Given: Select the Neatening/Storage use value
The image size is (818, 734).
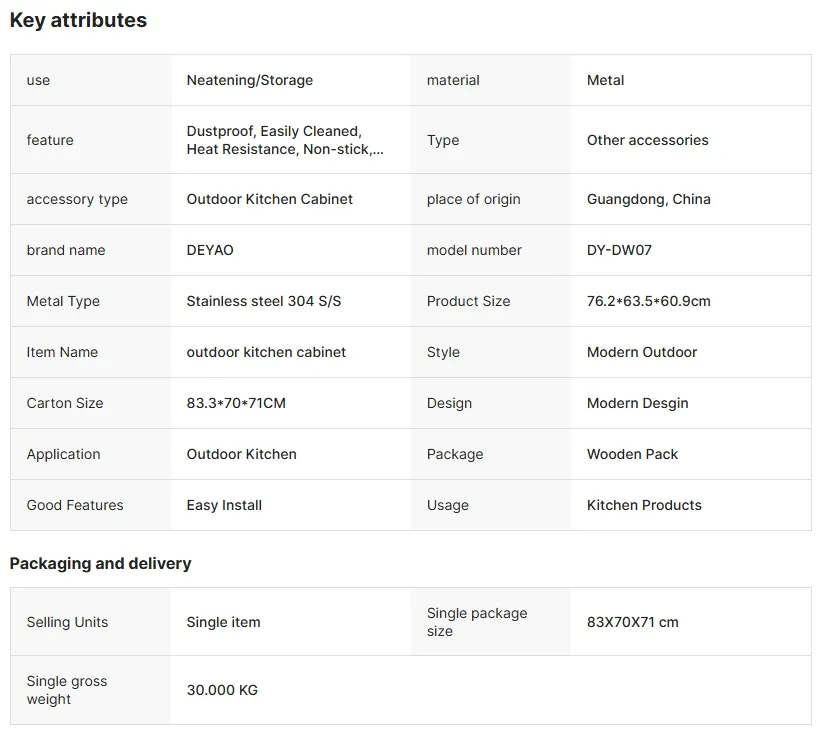Looking at the screenshot, I should [250, 80].
